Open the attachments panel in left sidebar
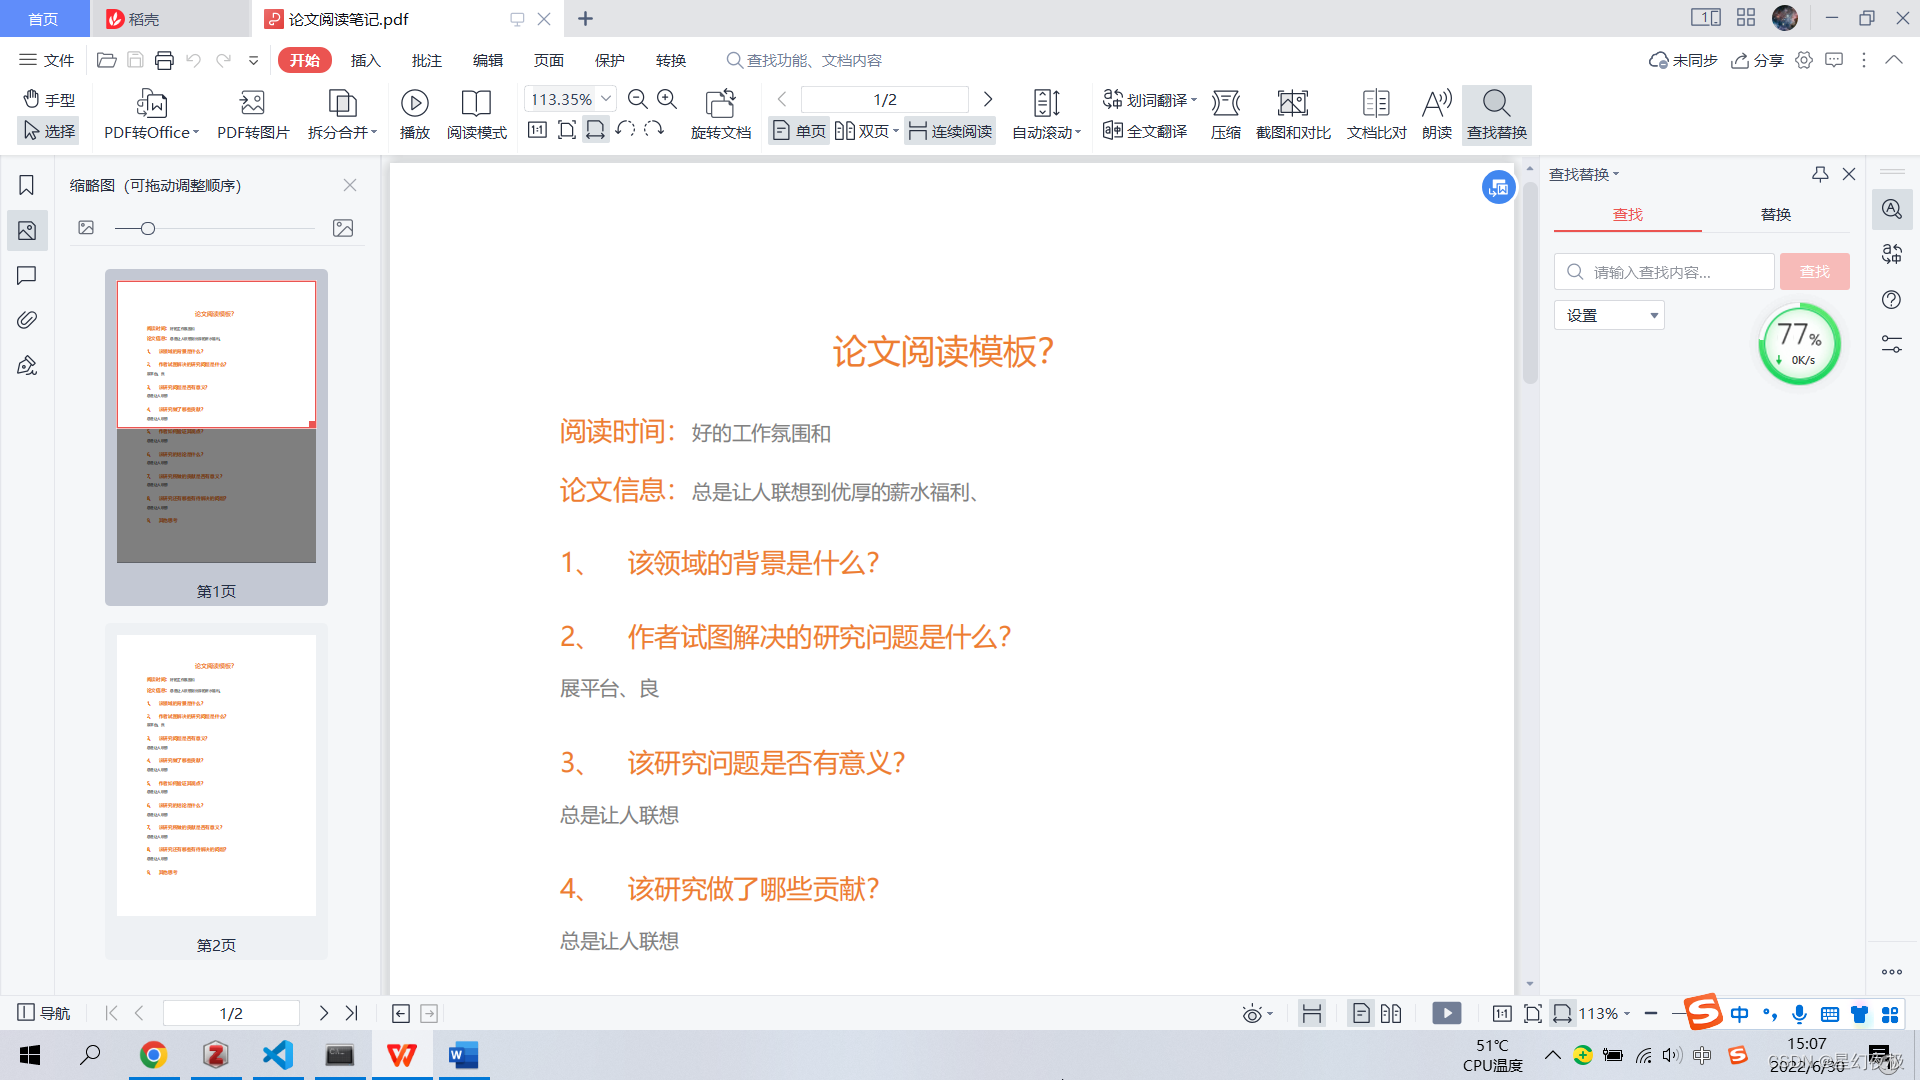 (26, 320)
